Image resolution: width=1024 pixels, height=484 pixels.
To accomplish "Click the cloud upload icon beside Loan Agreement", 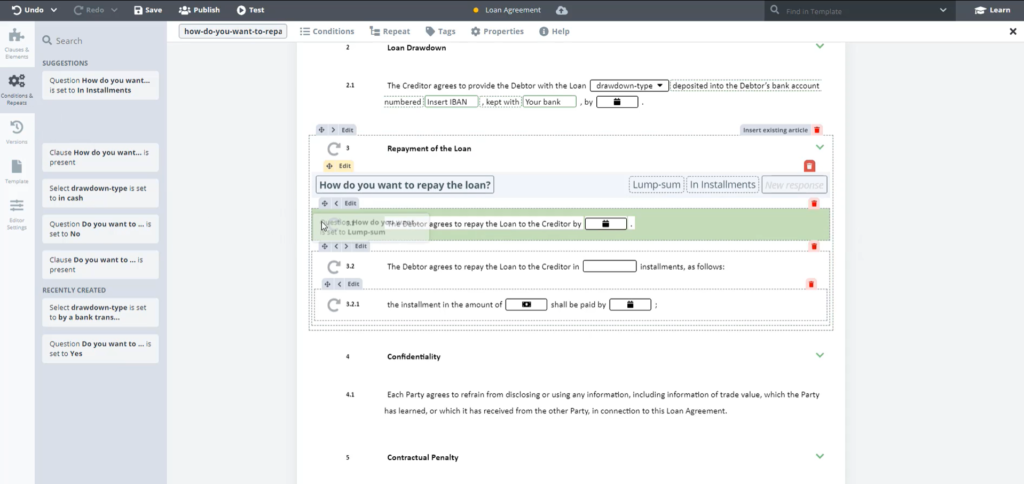I will (x=562, y=10).
